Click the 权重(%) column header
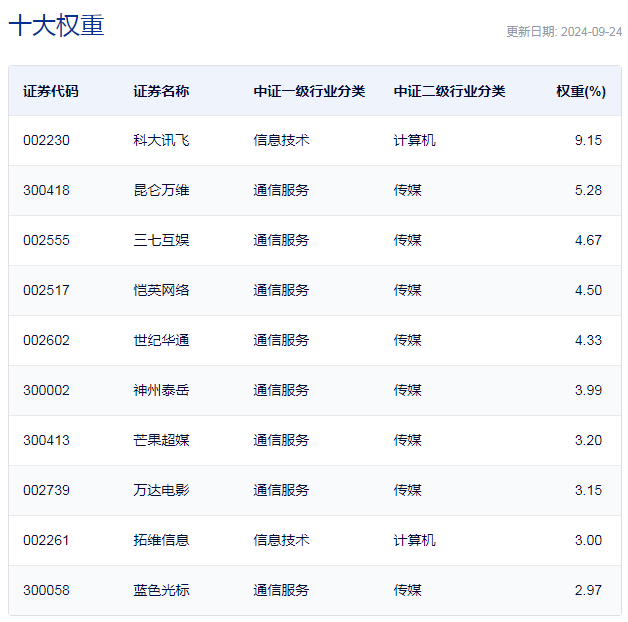 [581, 91]
